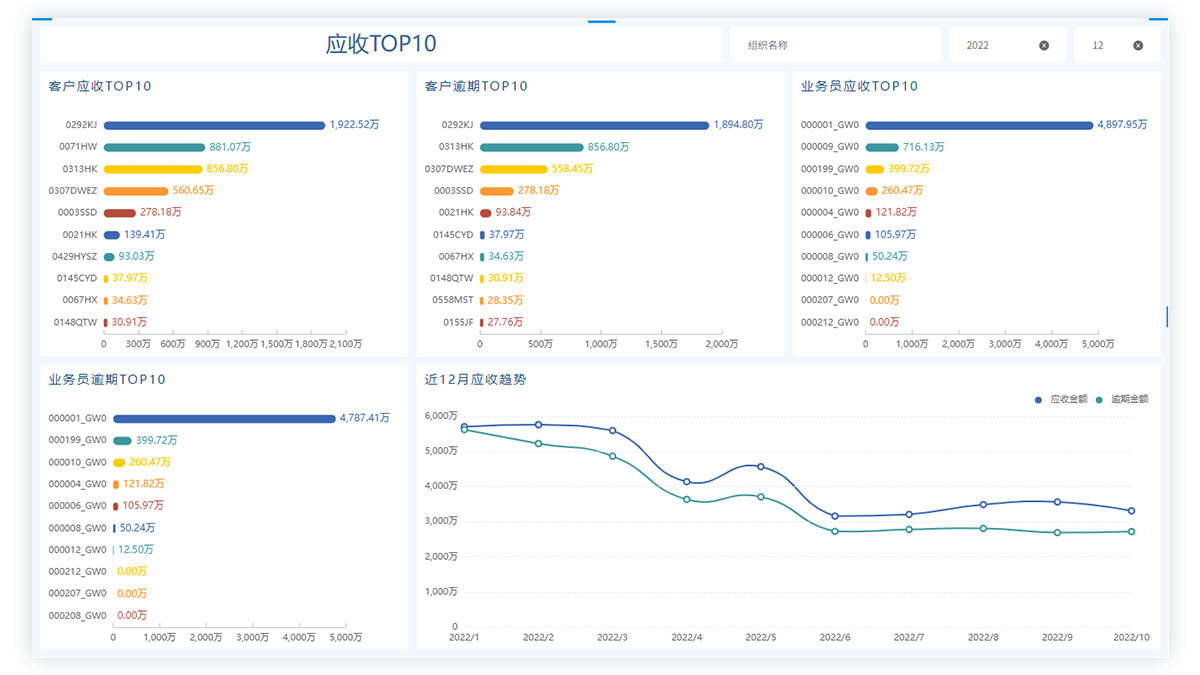
Task: Clear the month 12 filter
Action: [1138, 45]
